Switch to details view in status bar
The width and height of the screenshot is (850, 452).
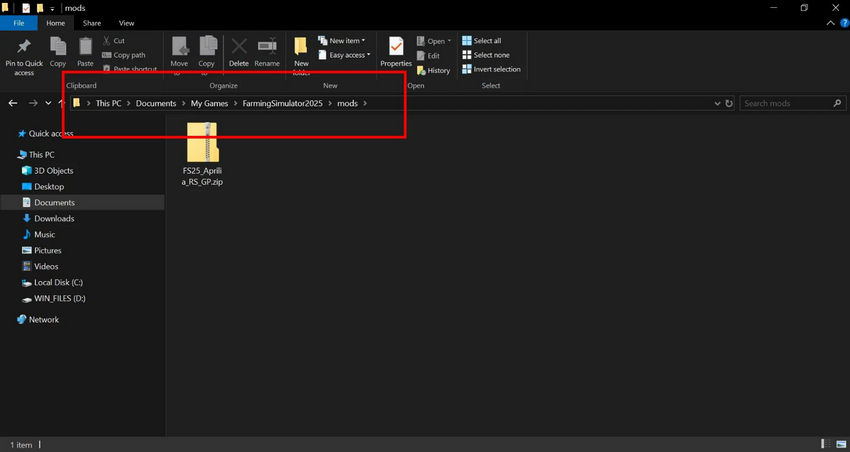point(825,444)
